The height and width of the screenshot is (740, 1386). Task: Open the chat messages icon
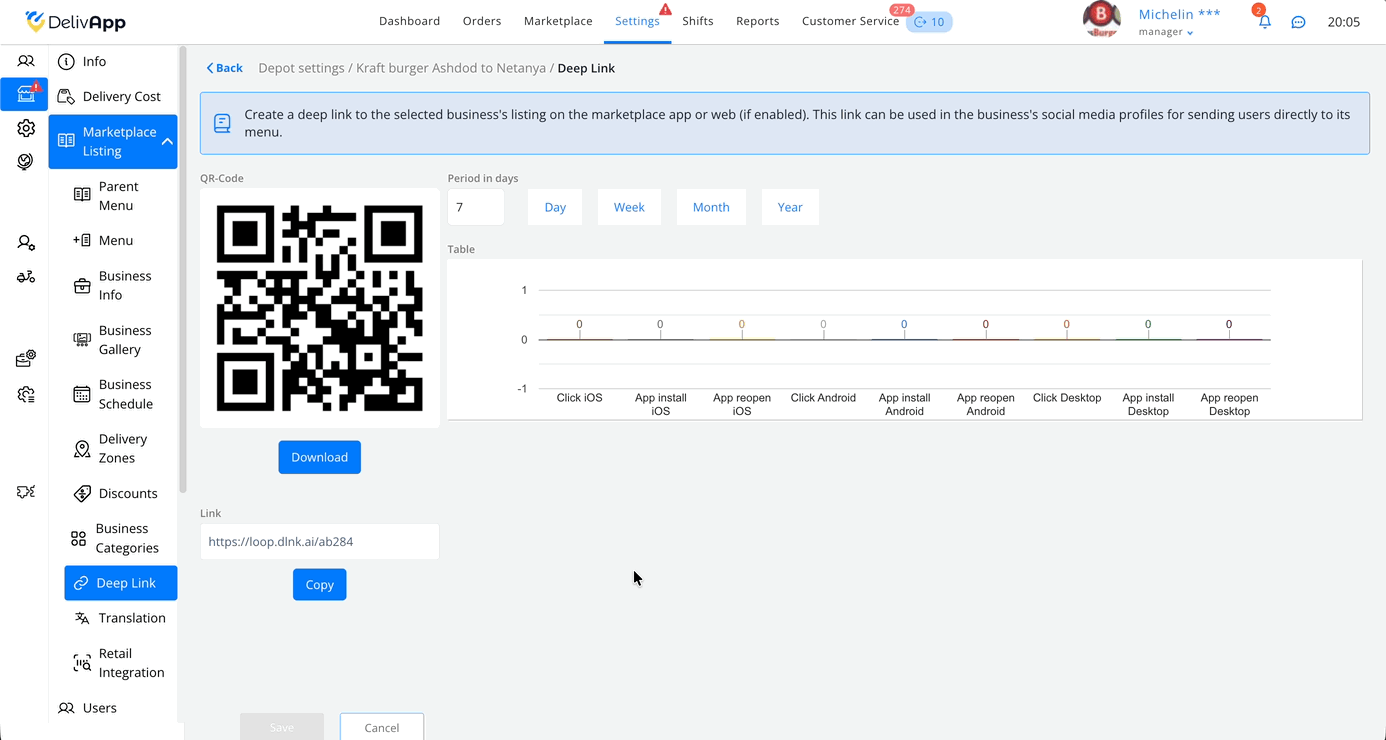coord(1298,22)
